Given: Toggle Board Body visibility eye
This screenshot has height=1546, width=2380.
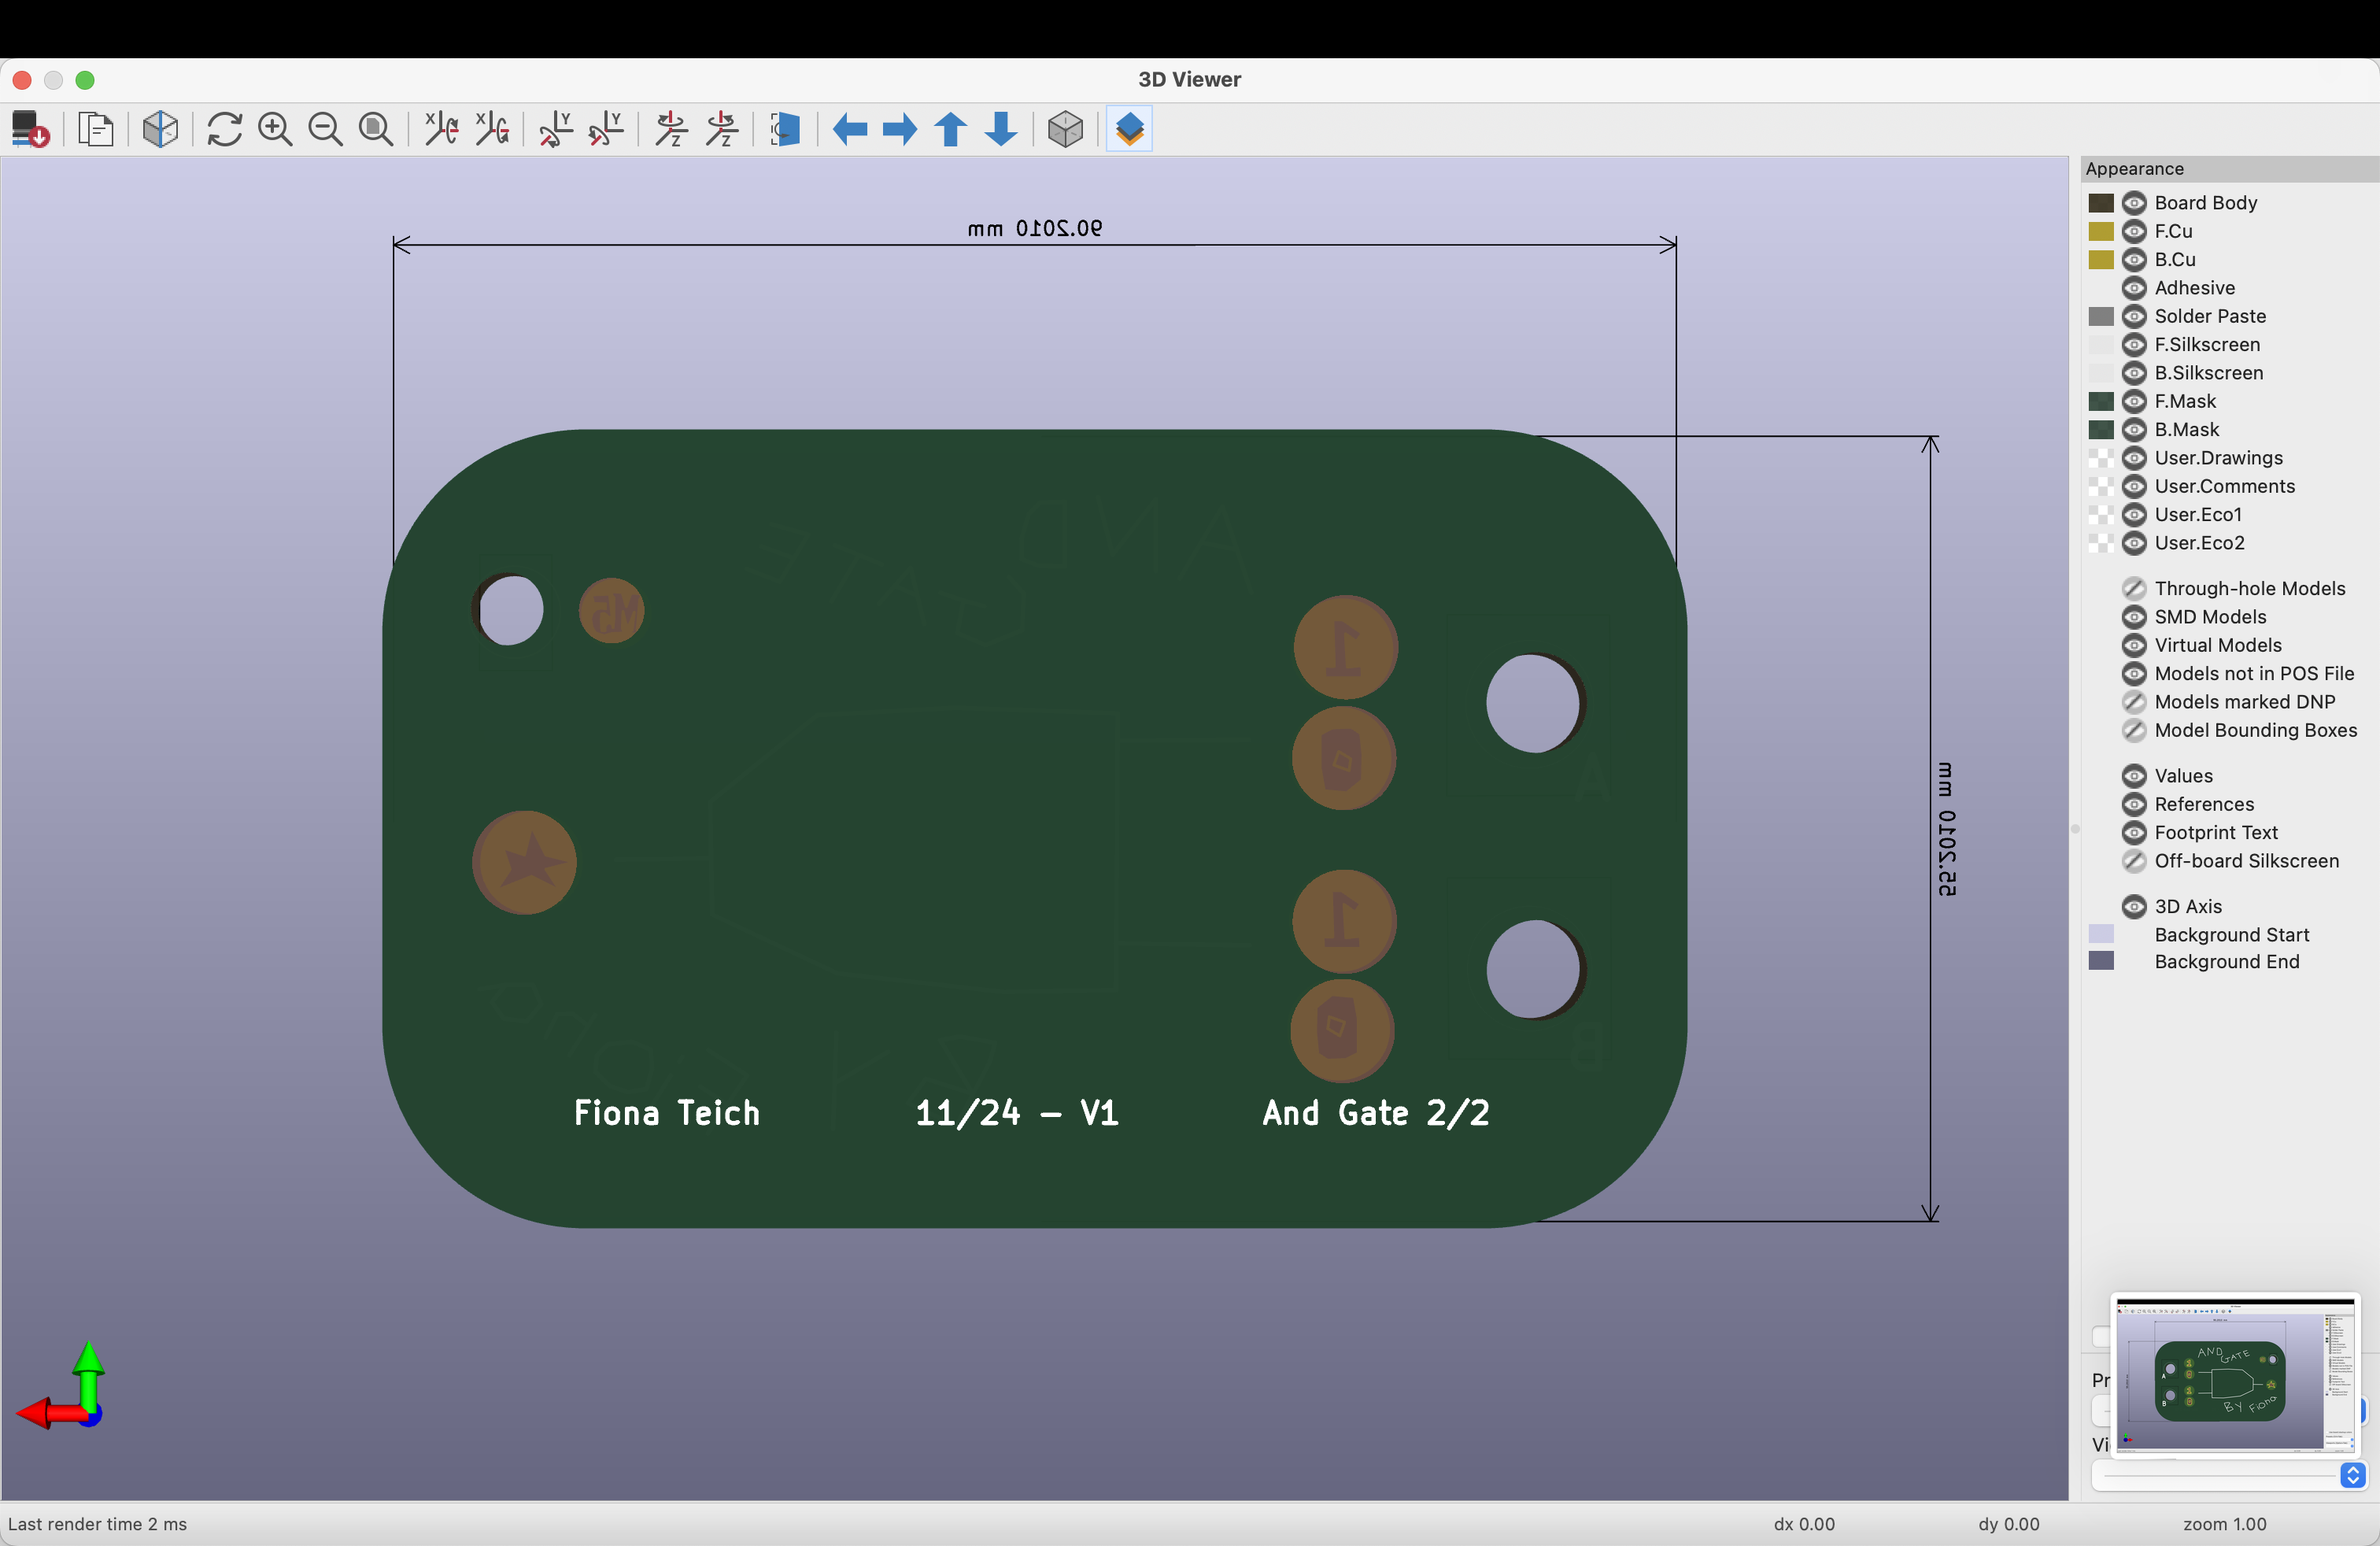Looking at the screenshot, I should point(2134,203).
